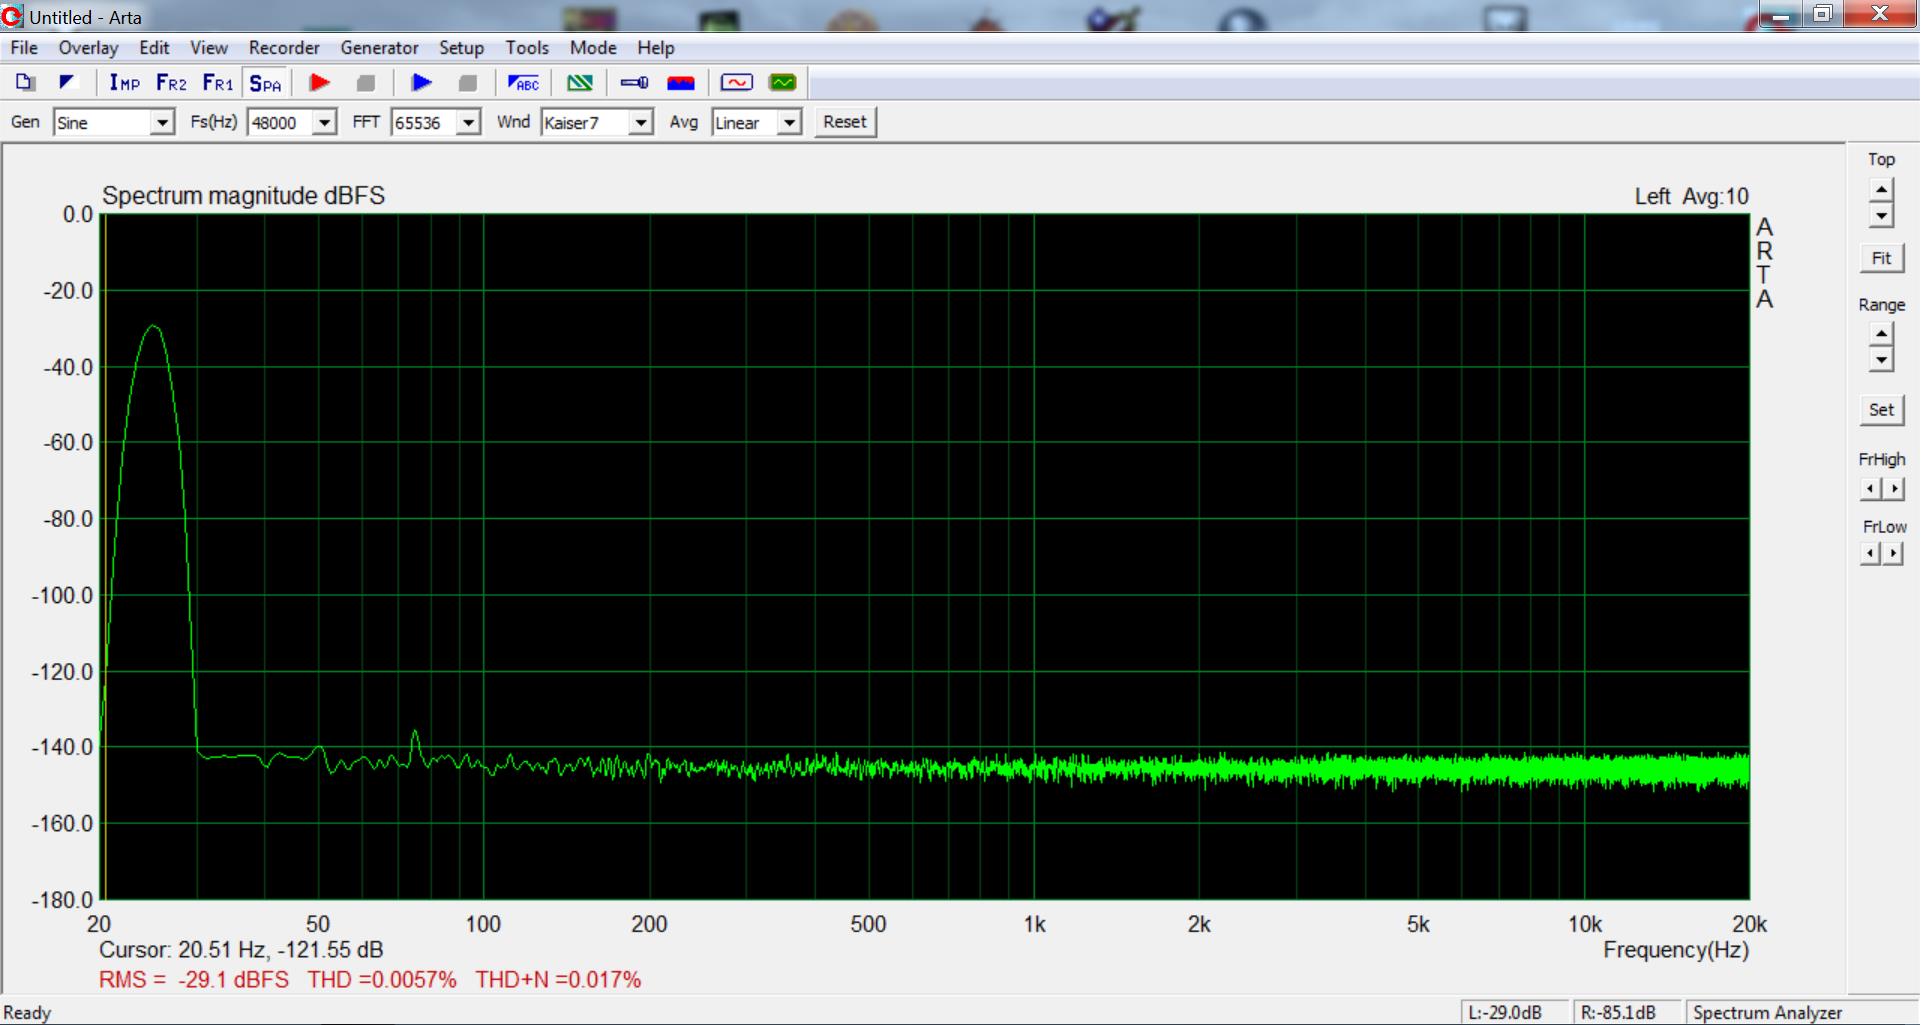Click the ABC text overlay icon
The height and width of the screenshot is (1025, 1923).
tap(523, 83)
